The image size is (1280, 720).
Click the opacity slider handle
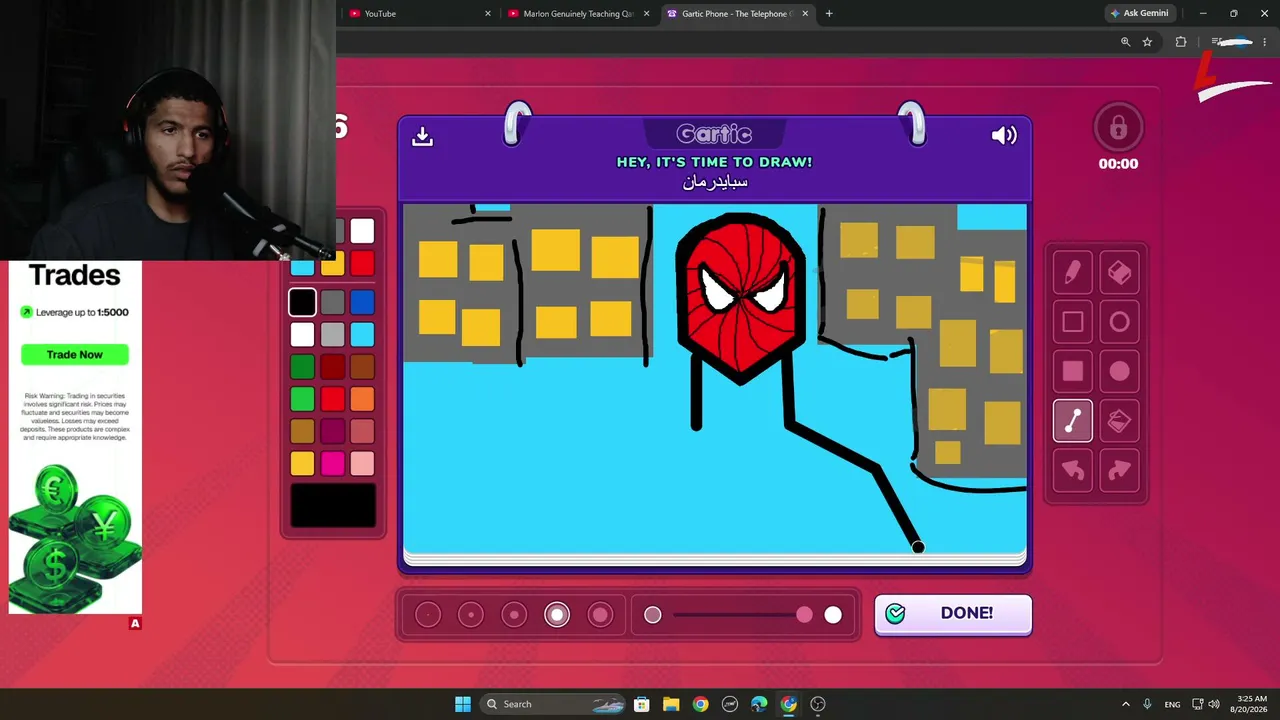[805, 615]
